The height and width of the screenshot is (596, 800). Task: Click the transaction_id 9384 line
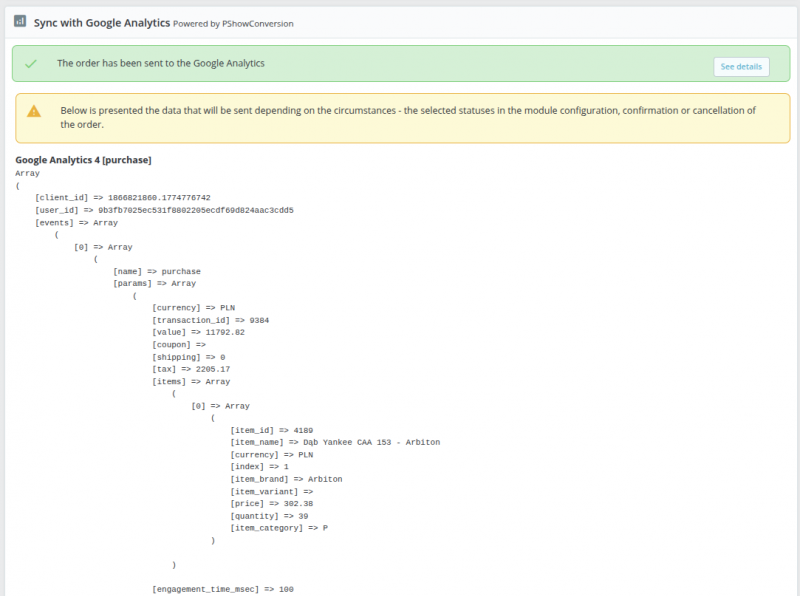pyautogui.click(x=210, y=320)
